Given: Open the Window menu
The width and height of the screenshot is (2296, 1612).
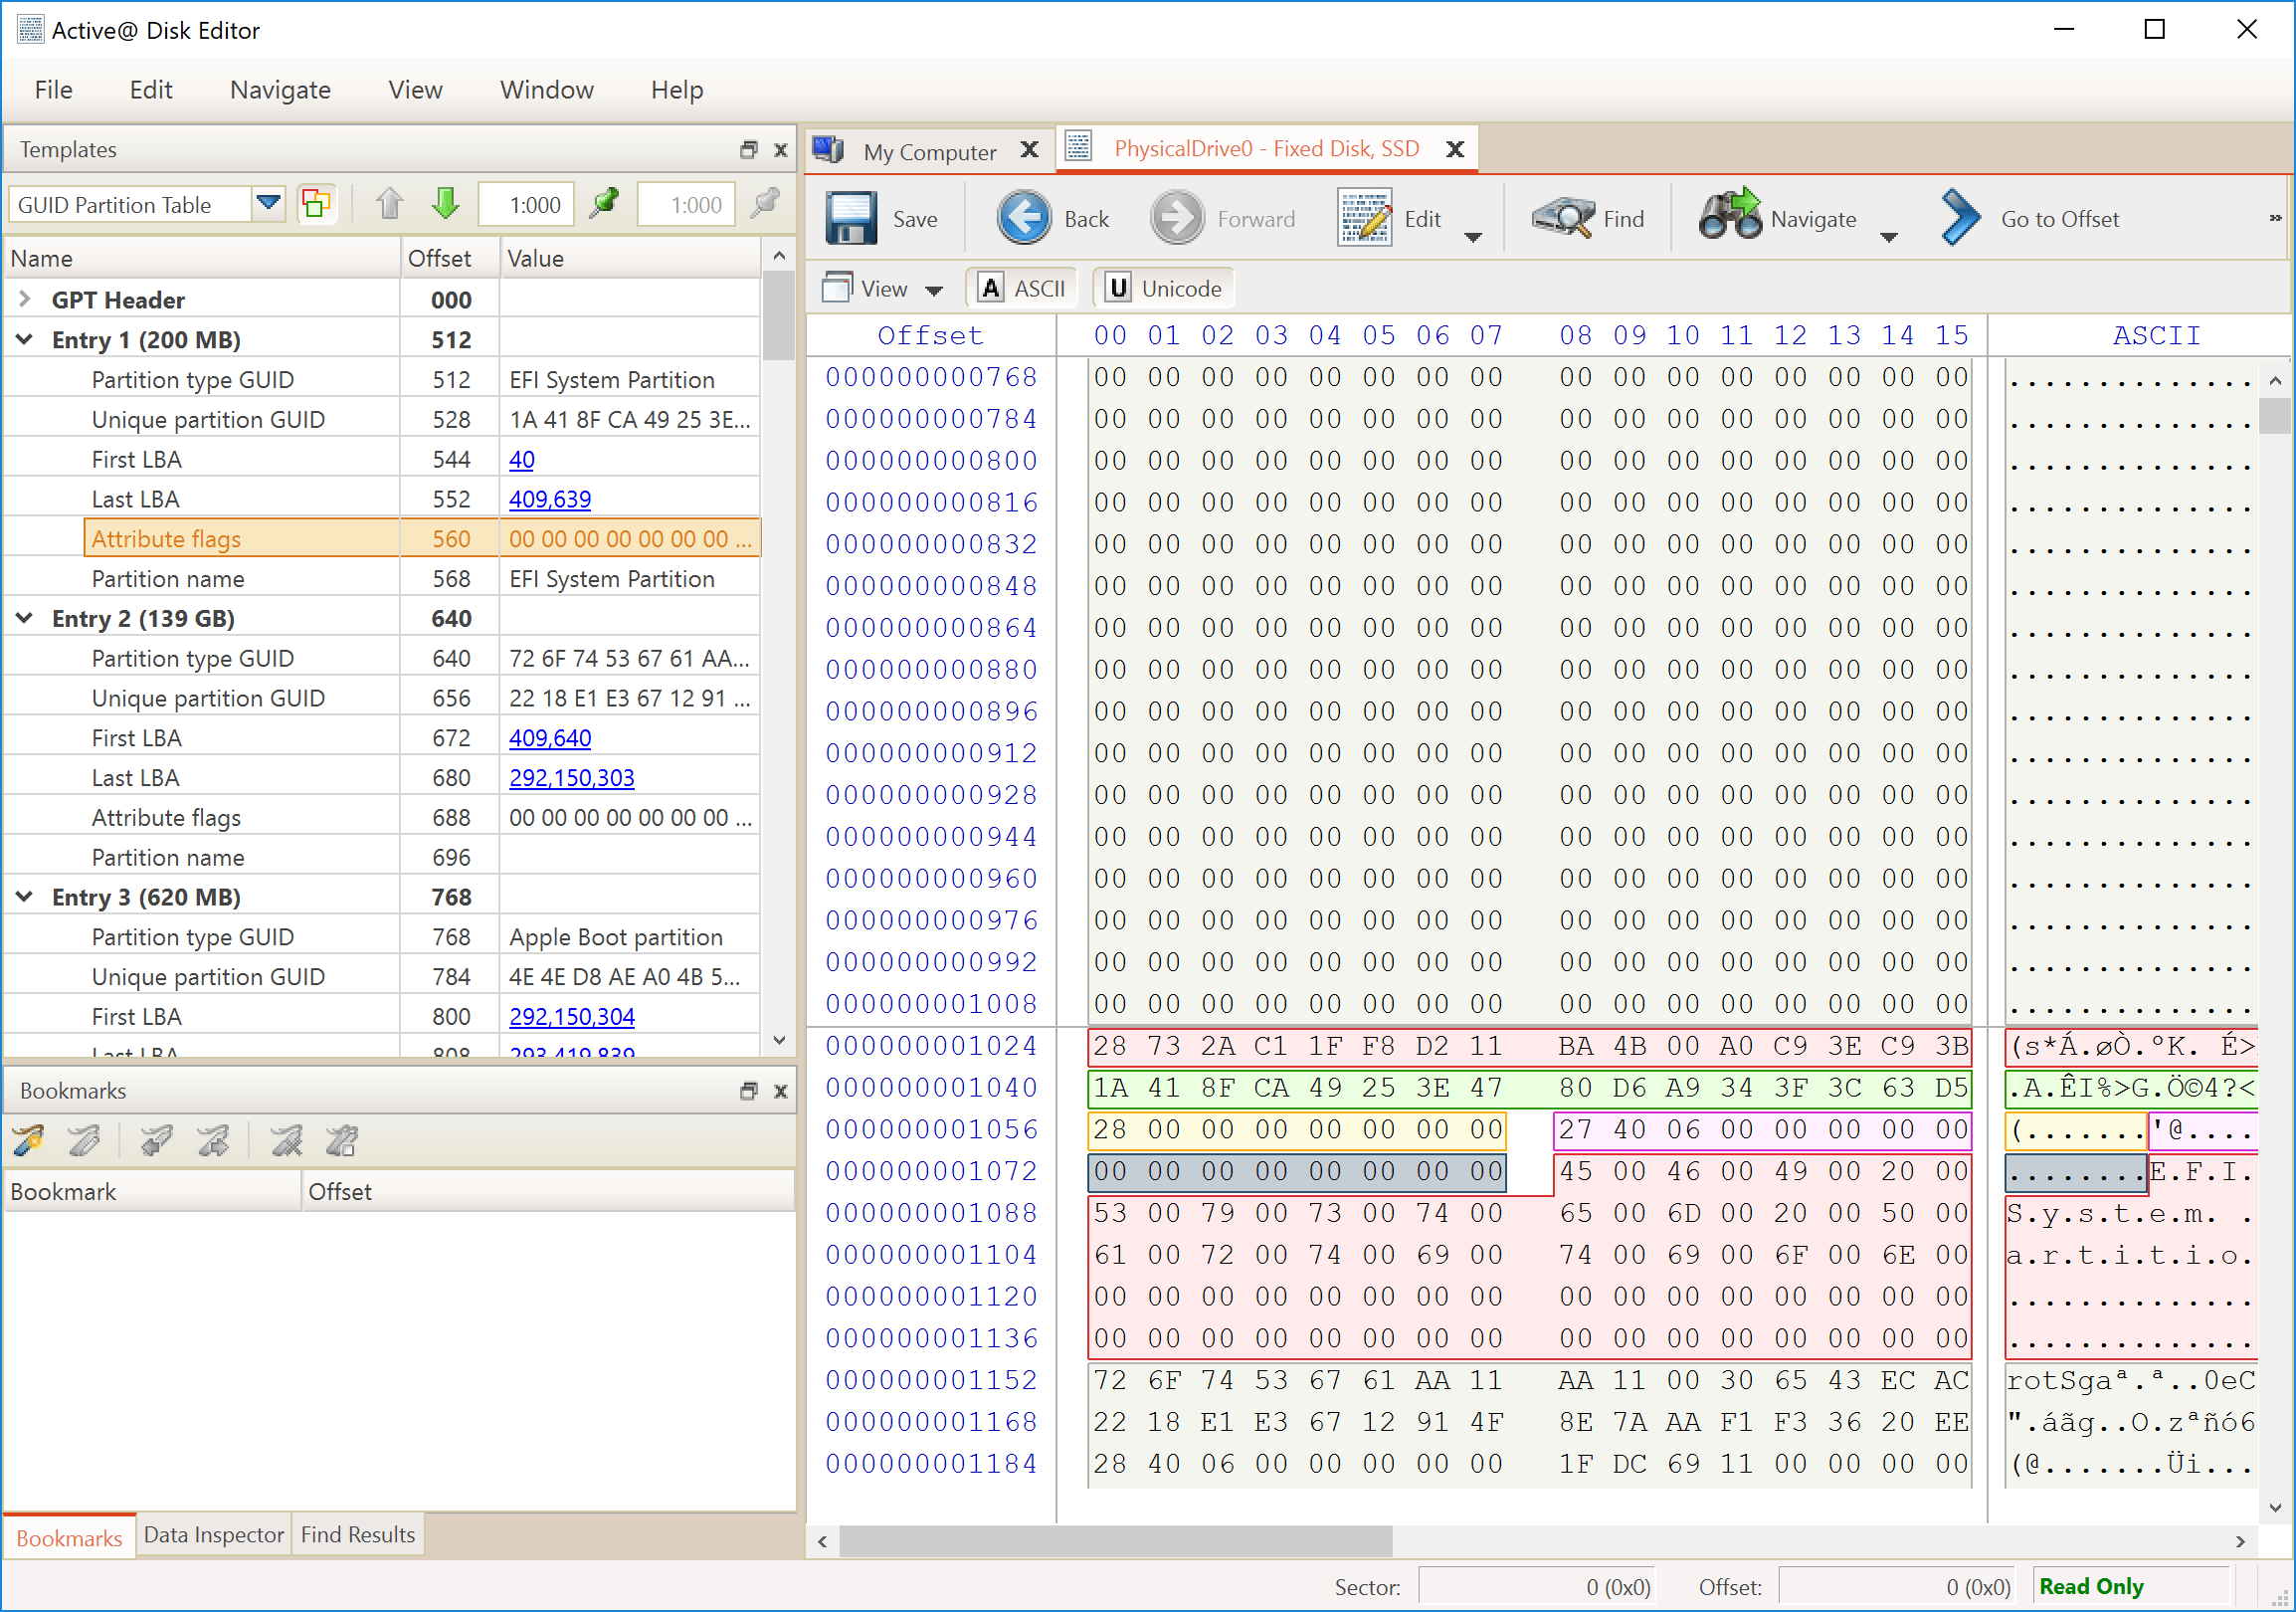Looking at the screenshot, I should (x=546, y=90).
